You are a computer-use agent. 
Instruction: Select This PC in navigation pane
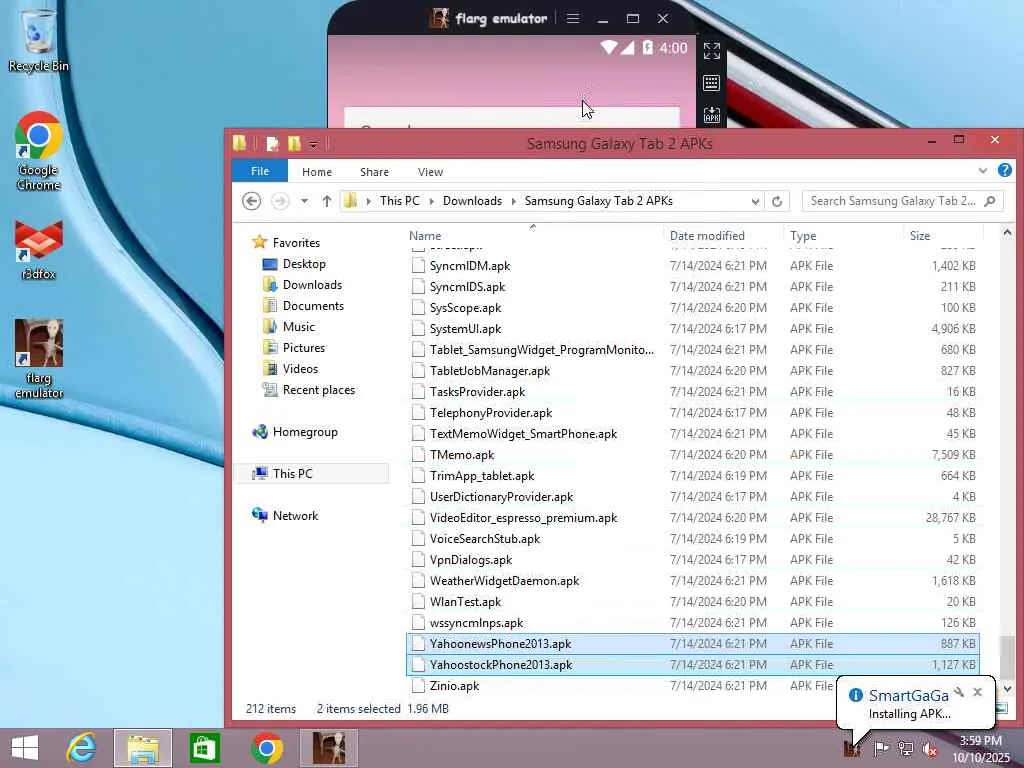pos(293,473)
